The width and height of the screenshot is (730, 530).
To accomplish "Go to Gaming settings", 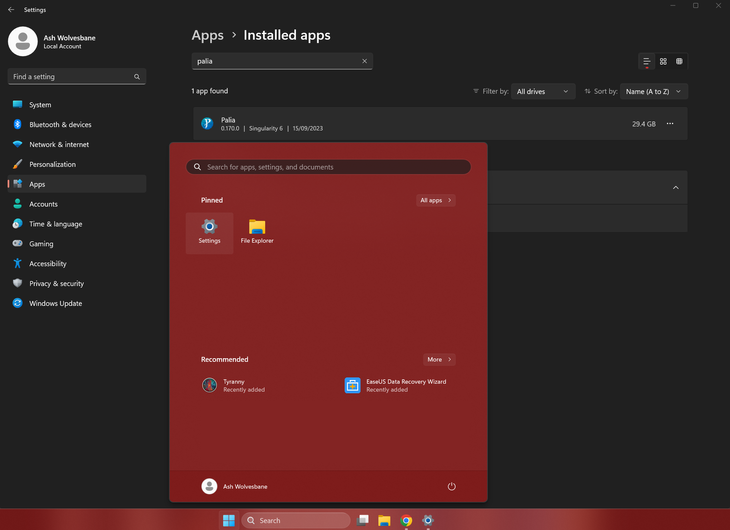I will point(77,244).
